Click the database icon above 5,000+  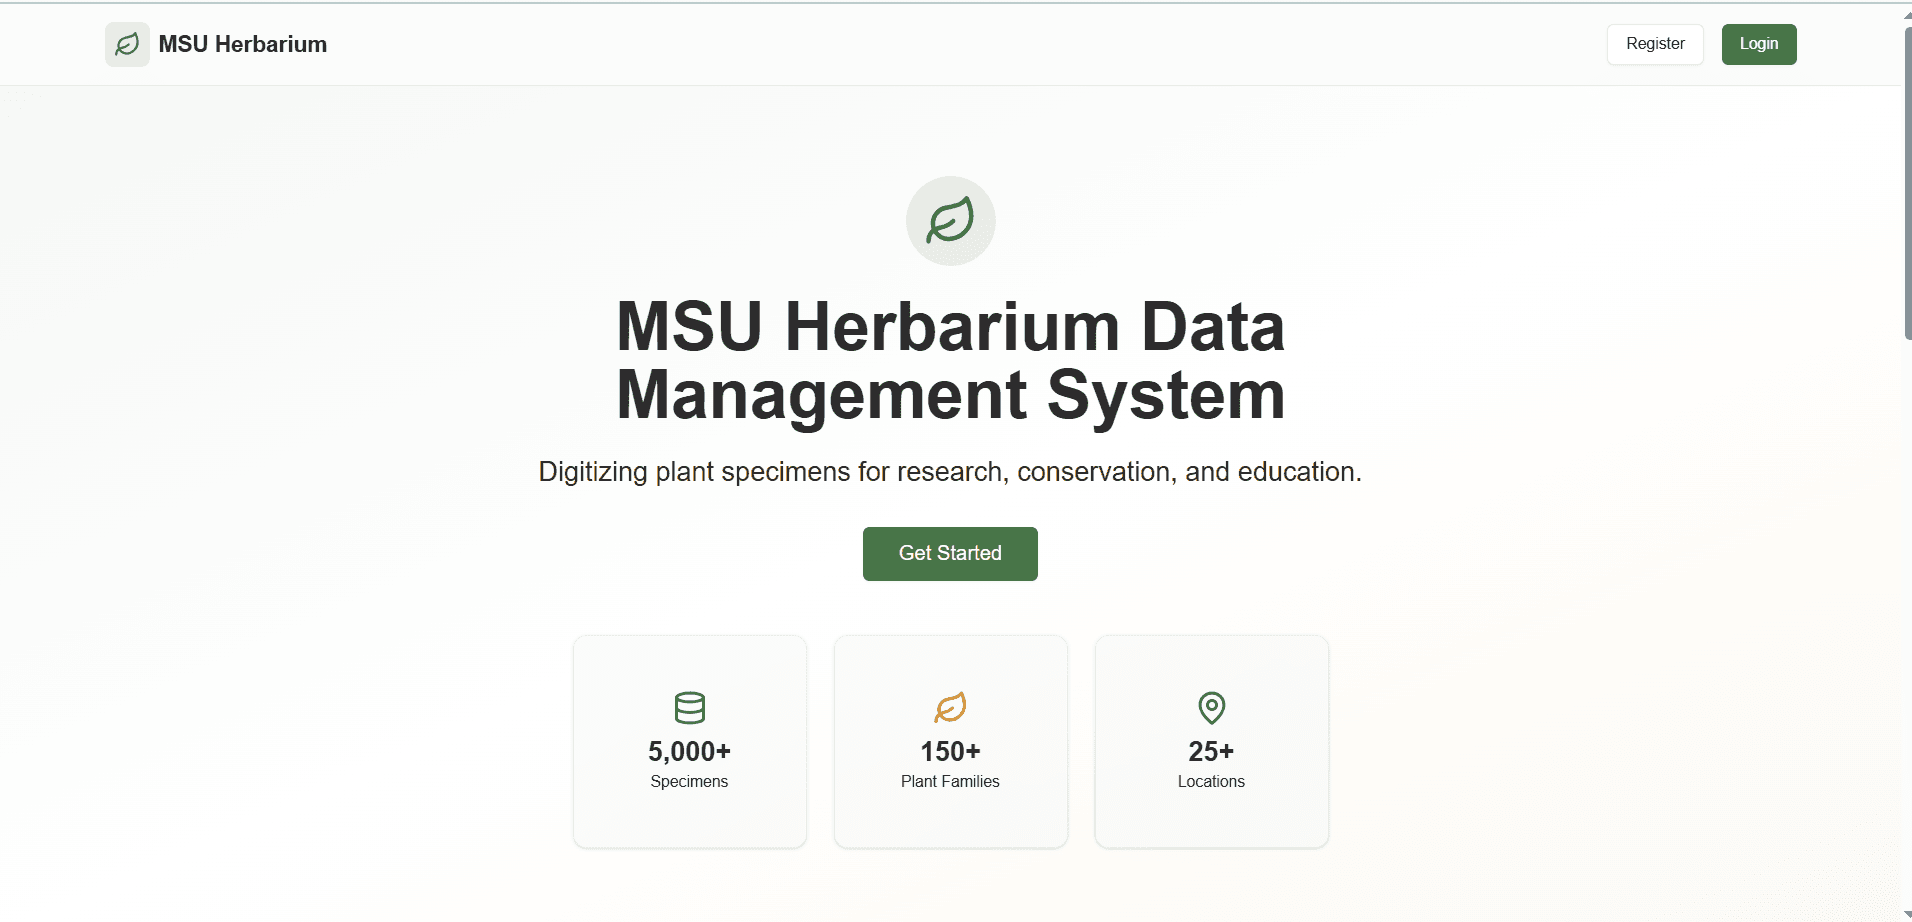pyautogui.click(x=690, y=708)
